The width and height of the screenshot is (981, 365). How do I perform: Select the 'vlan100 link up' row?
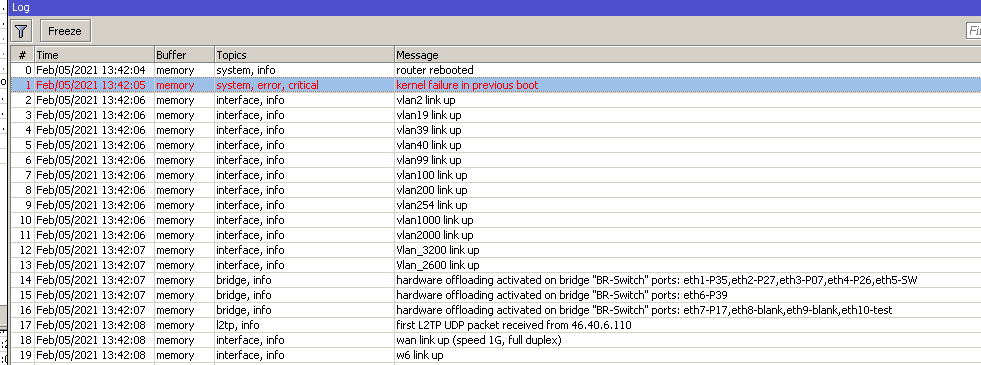point(496,175)
